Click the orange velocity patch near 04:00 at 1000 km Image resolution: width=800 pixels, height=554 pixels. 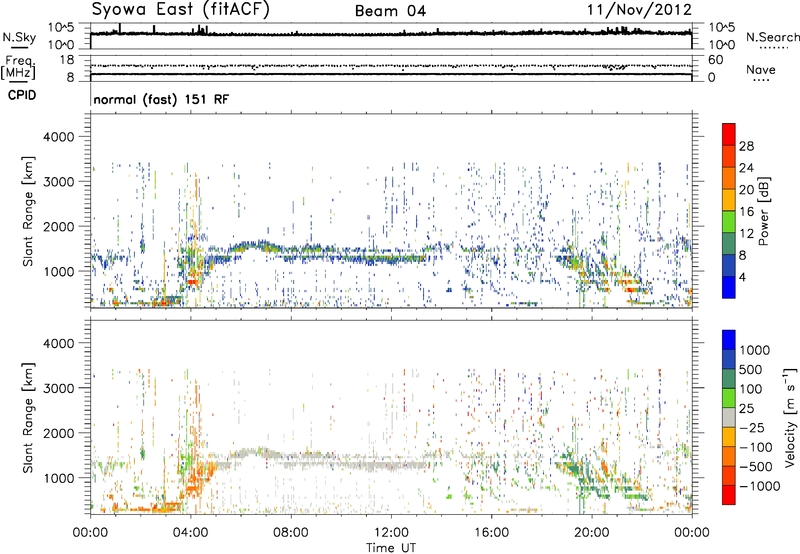pyautogui.click(x=199, y=477)
